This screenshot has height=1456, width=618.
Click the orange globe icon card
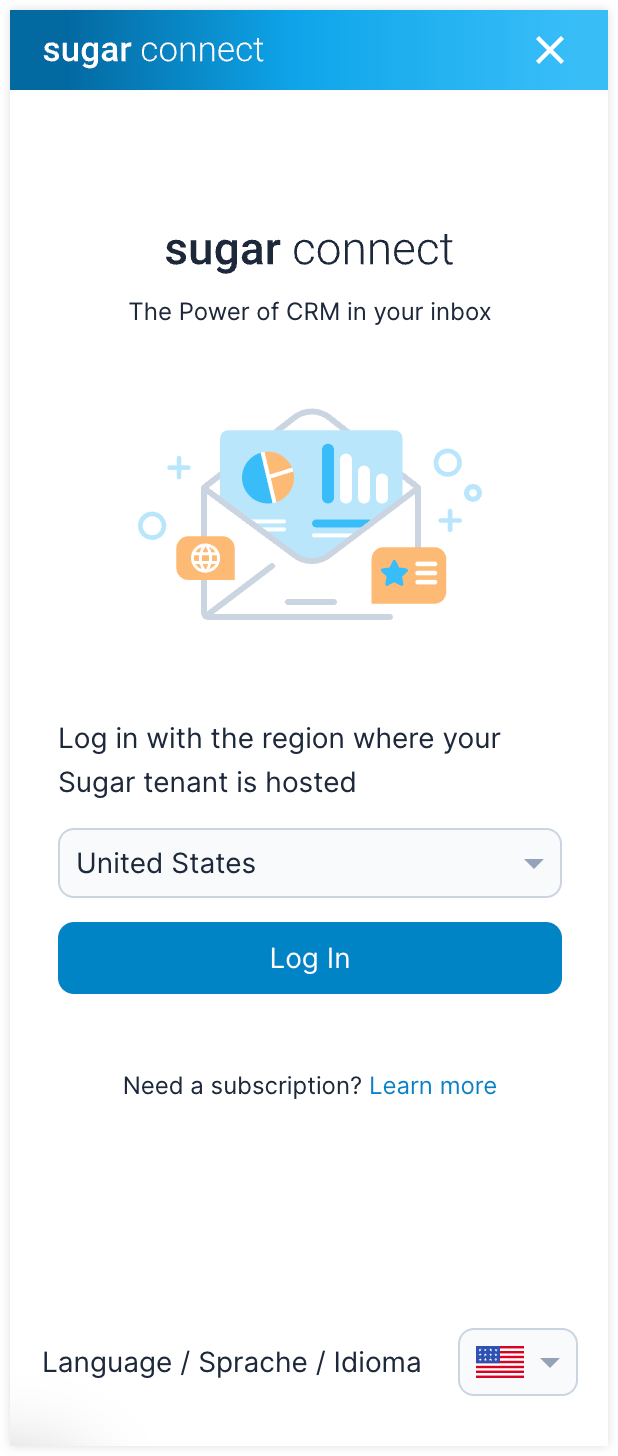pyautogui.click(x=205, y=558)
